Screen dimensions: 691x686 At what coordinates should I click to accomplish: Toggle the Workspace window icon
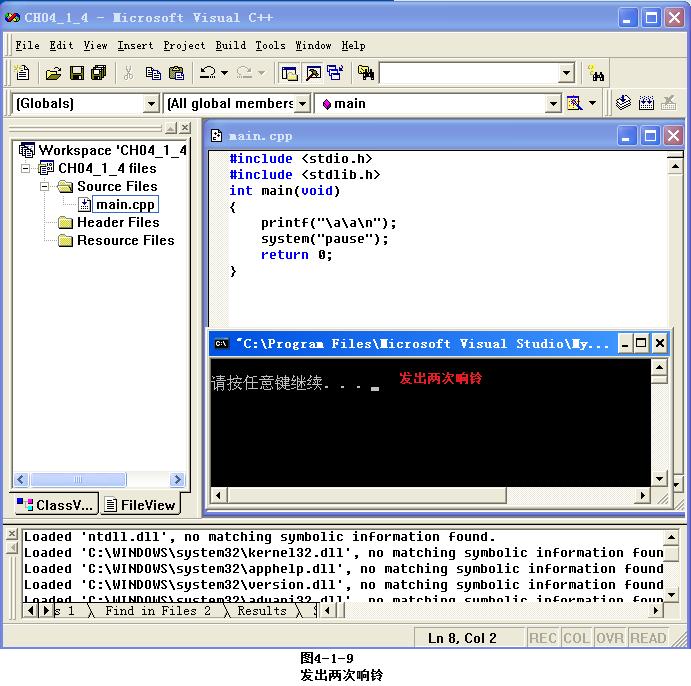pyautogui.click(x=290, y=73)
